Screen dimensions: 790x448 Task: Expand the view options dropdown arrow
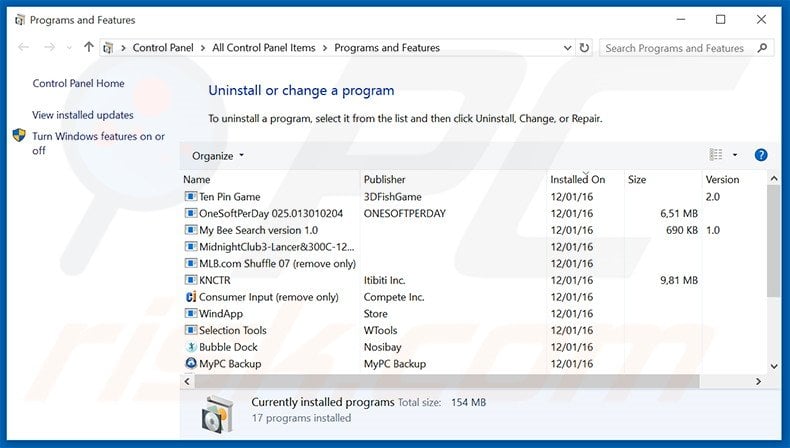735,155
